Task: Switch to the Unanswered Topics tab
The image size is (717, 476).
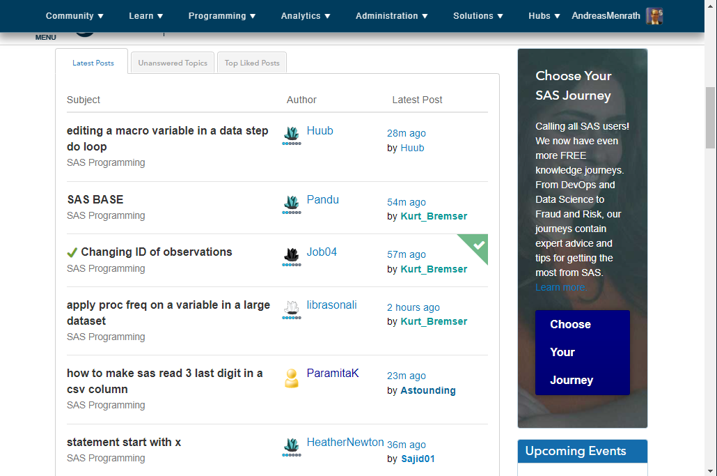Action: click(172, 63)
